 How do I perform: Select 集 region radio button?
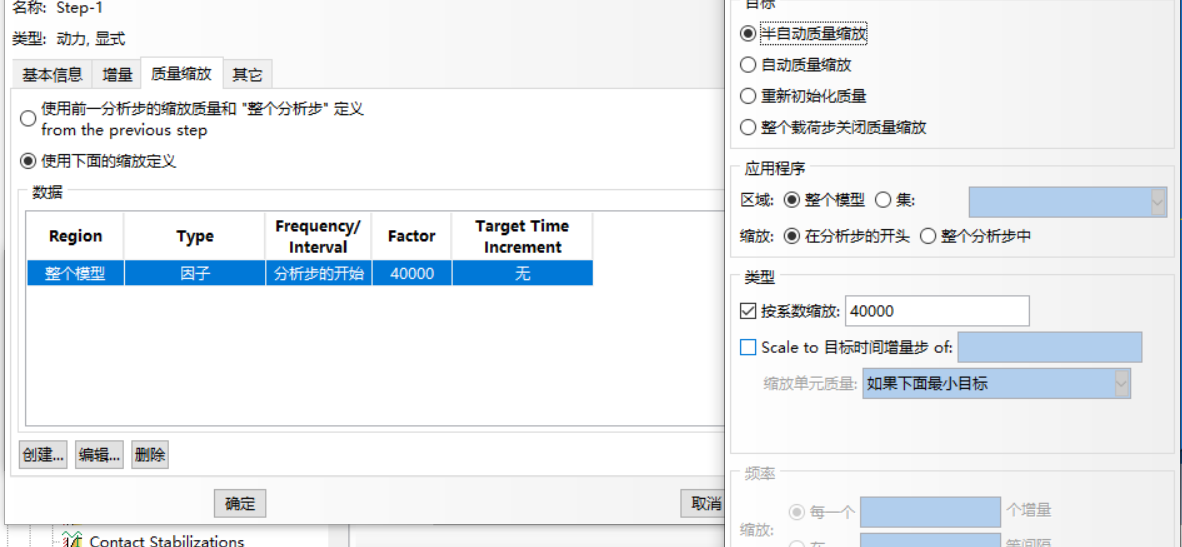click(883, 200)
